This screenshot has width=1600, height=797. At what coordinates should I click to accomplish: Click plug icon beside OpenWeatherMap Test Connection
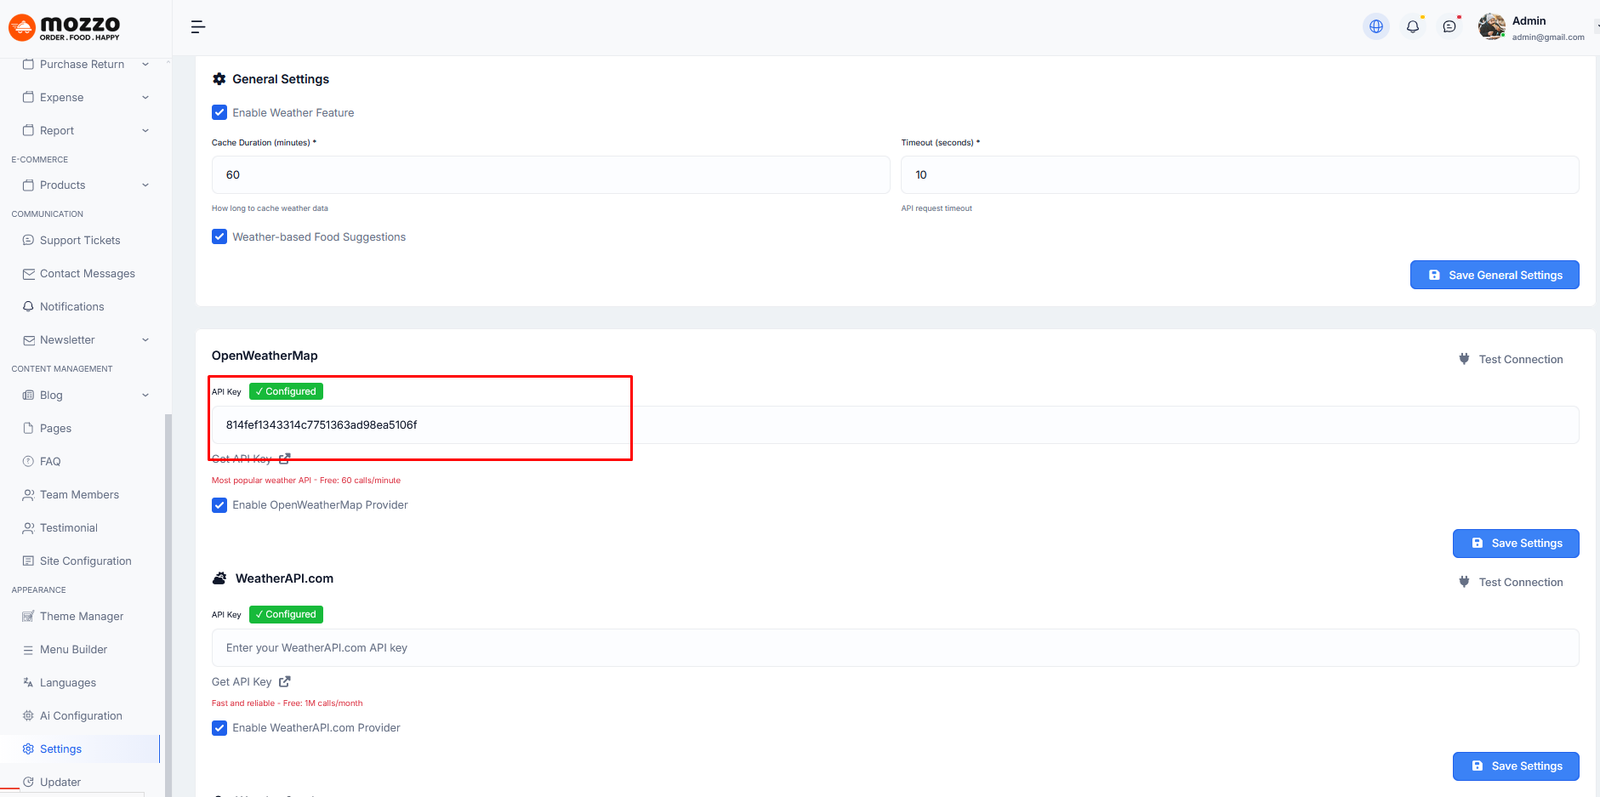pyautogui.click(x=1464, y=359)
